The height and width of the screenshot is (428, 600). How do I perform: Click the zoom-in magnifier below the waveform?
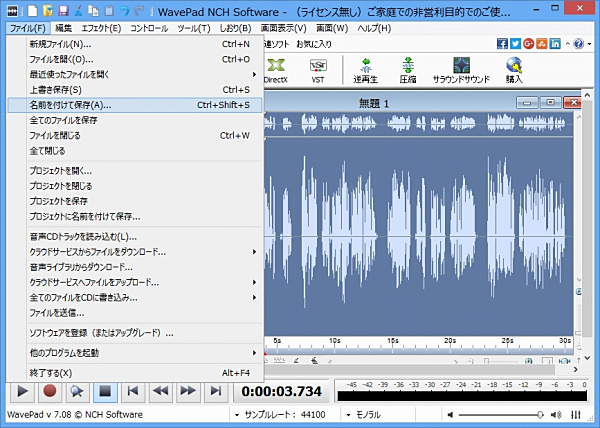click(x=528, y=361)
